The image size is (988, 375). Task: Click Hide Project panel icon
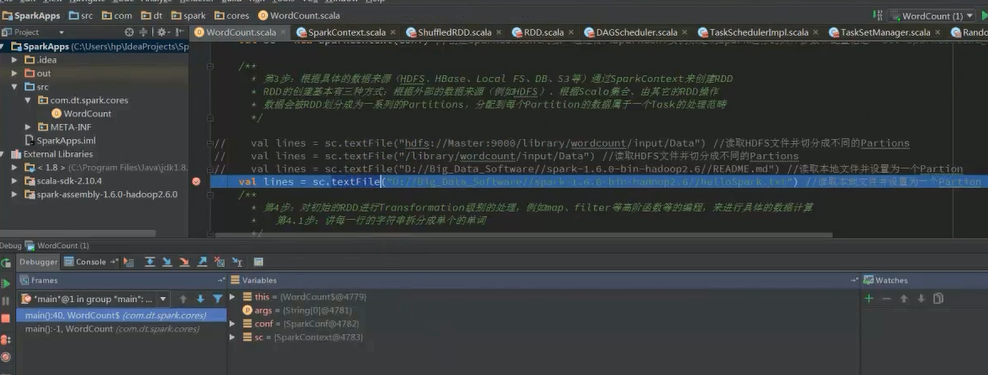tap(179, 32)
